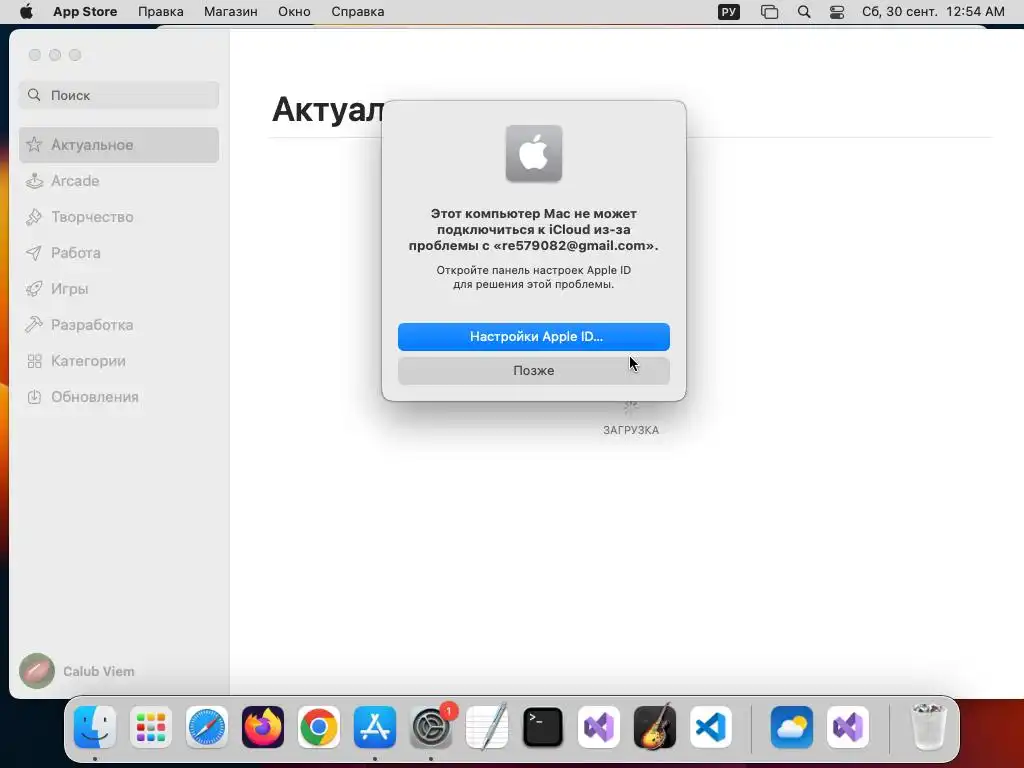Click the star icon beside Актуальное

[34, 144]
